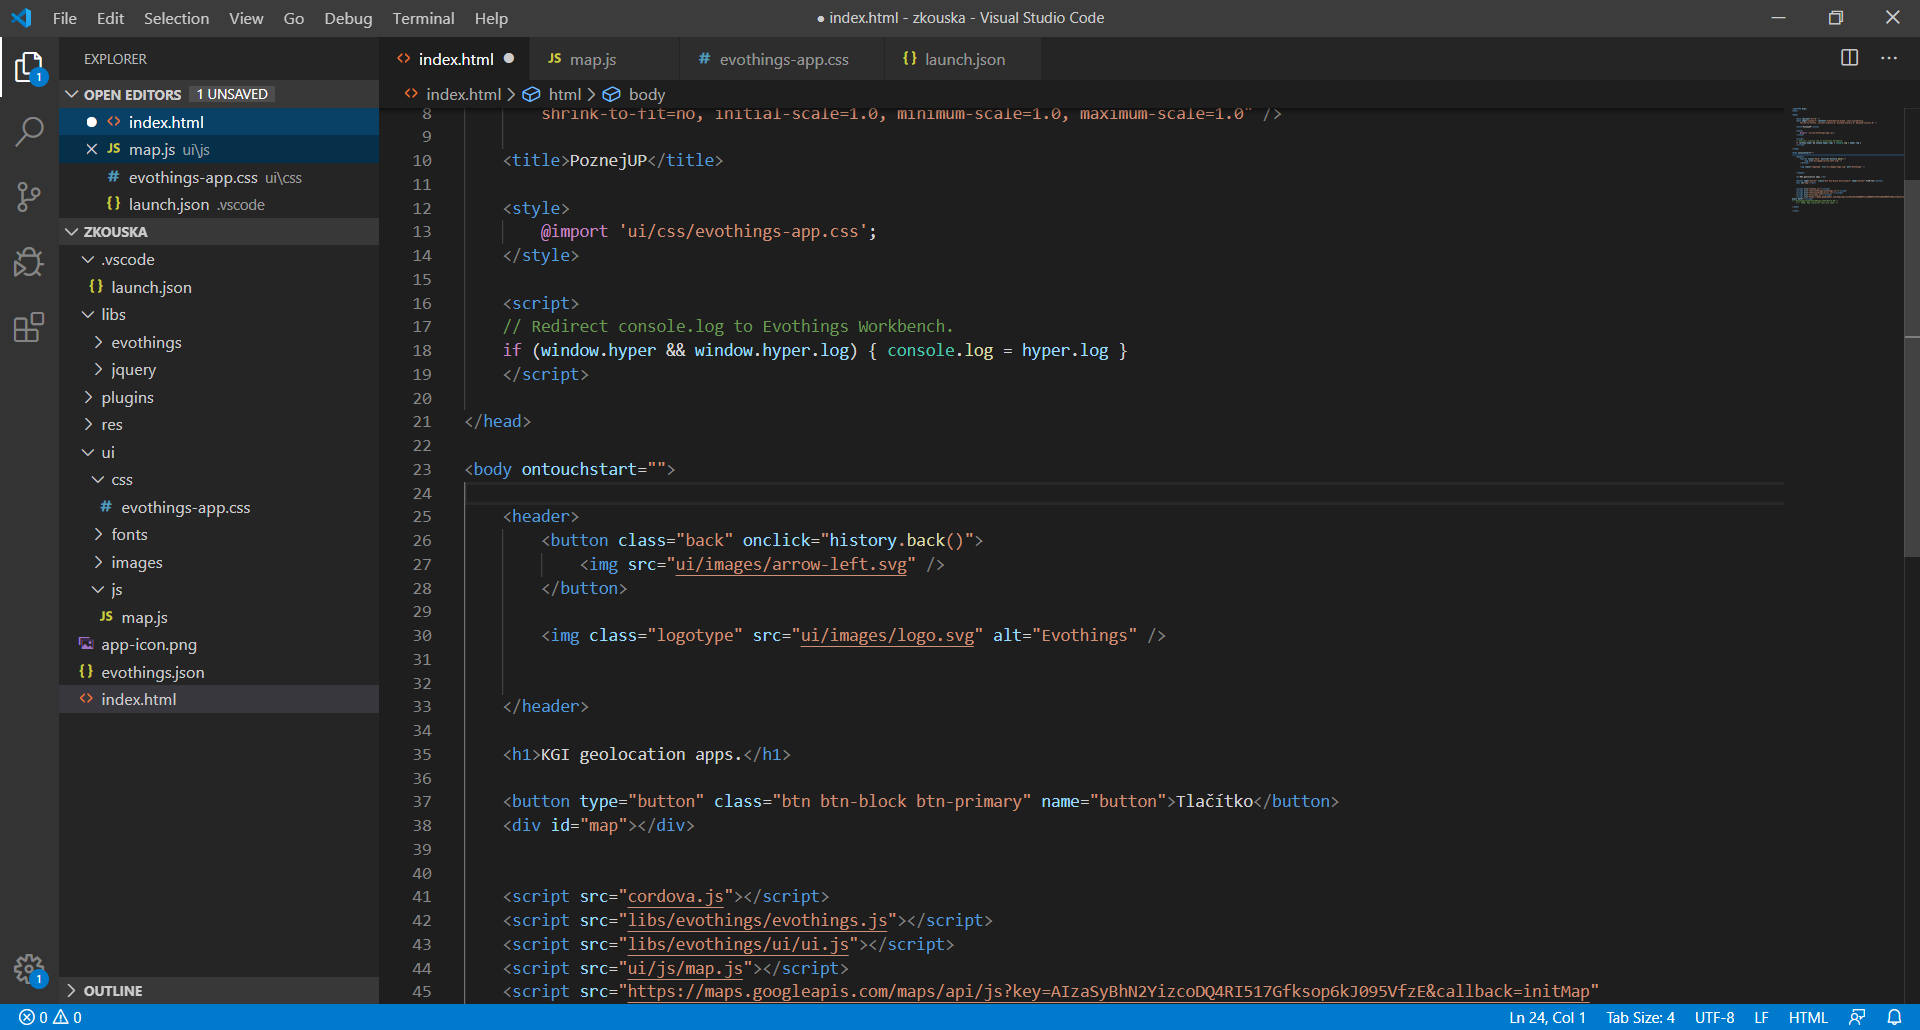Click the unsaved dot on index.html tab
The image size is (1920, 1030).
[509, 59]
